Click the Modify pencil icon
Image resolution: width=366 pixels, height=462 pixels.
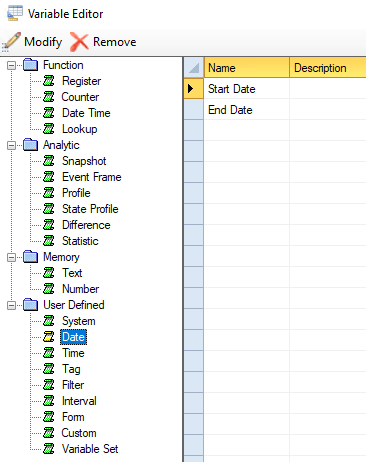pyautogui.click(x=11, y=42)
